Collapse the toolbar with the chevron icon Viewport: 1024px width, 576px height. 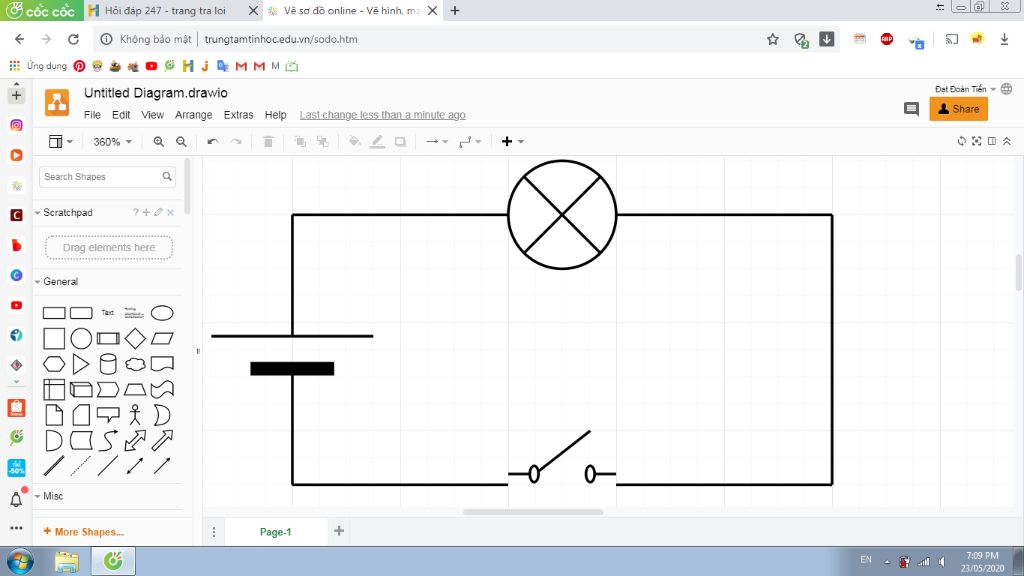(x=1006, y=141)
